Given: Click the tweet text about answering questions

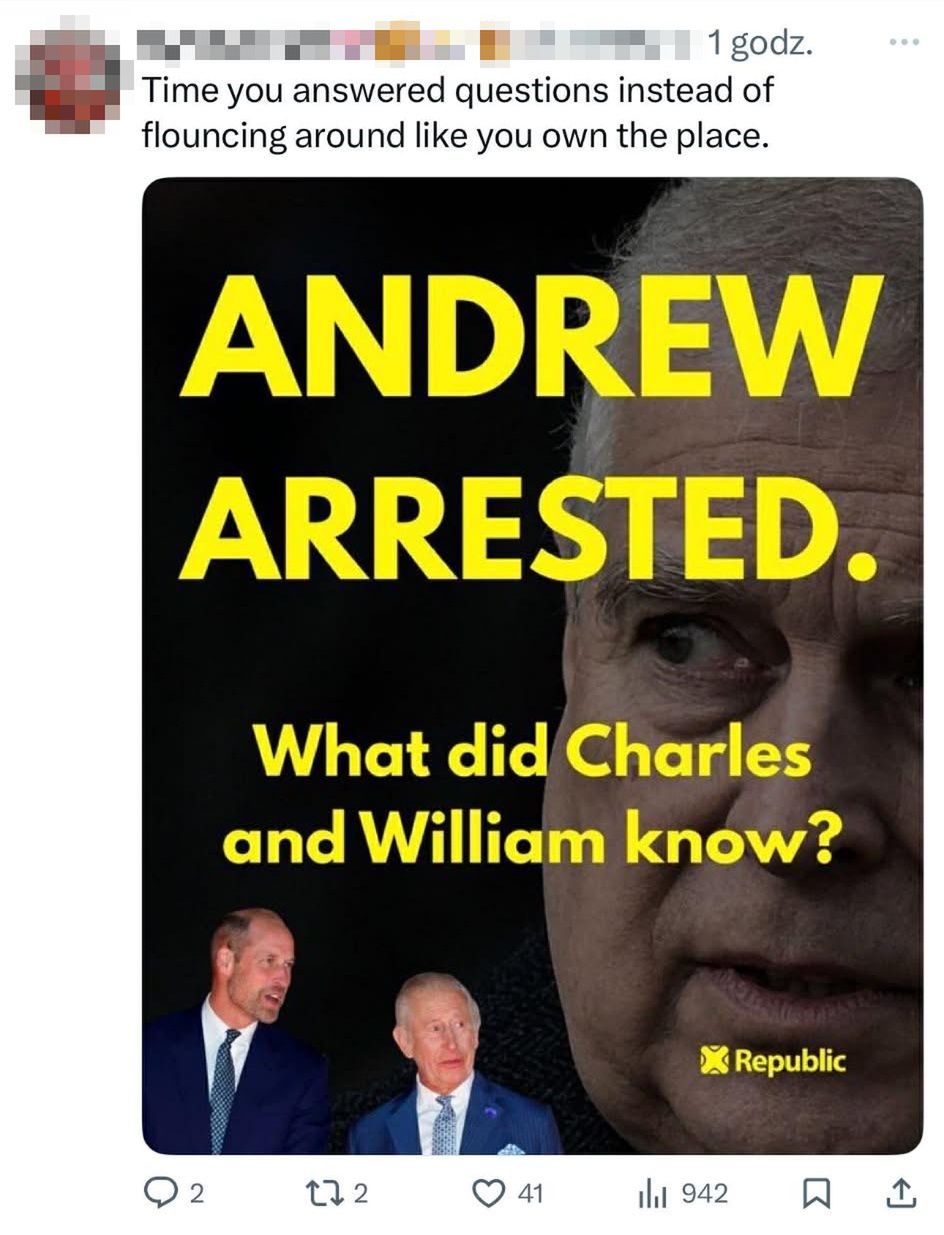Looking at the screenshot, I should pos(458,112).
